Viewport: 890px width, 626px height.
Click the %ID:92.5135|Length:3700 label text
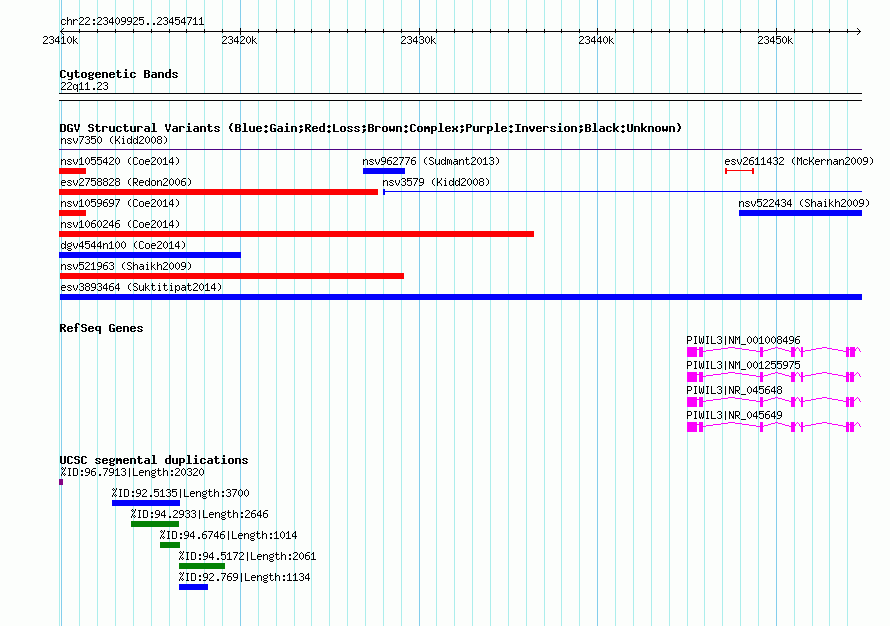(180, 493)
